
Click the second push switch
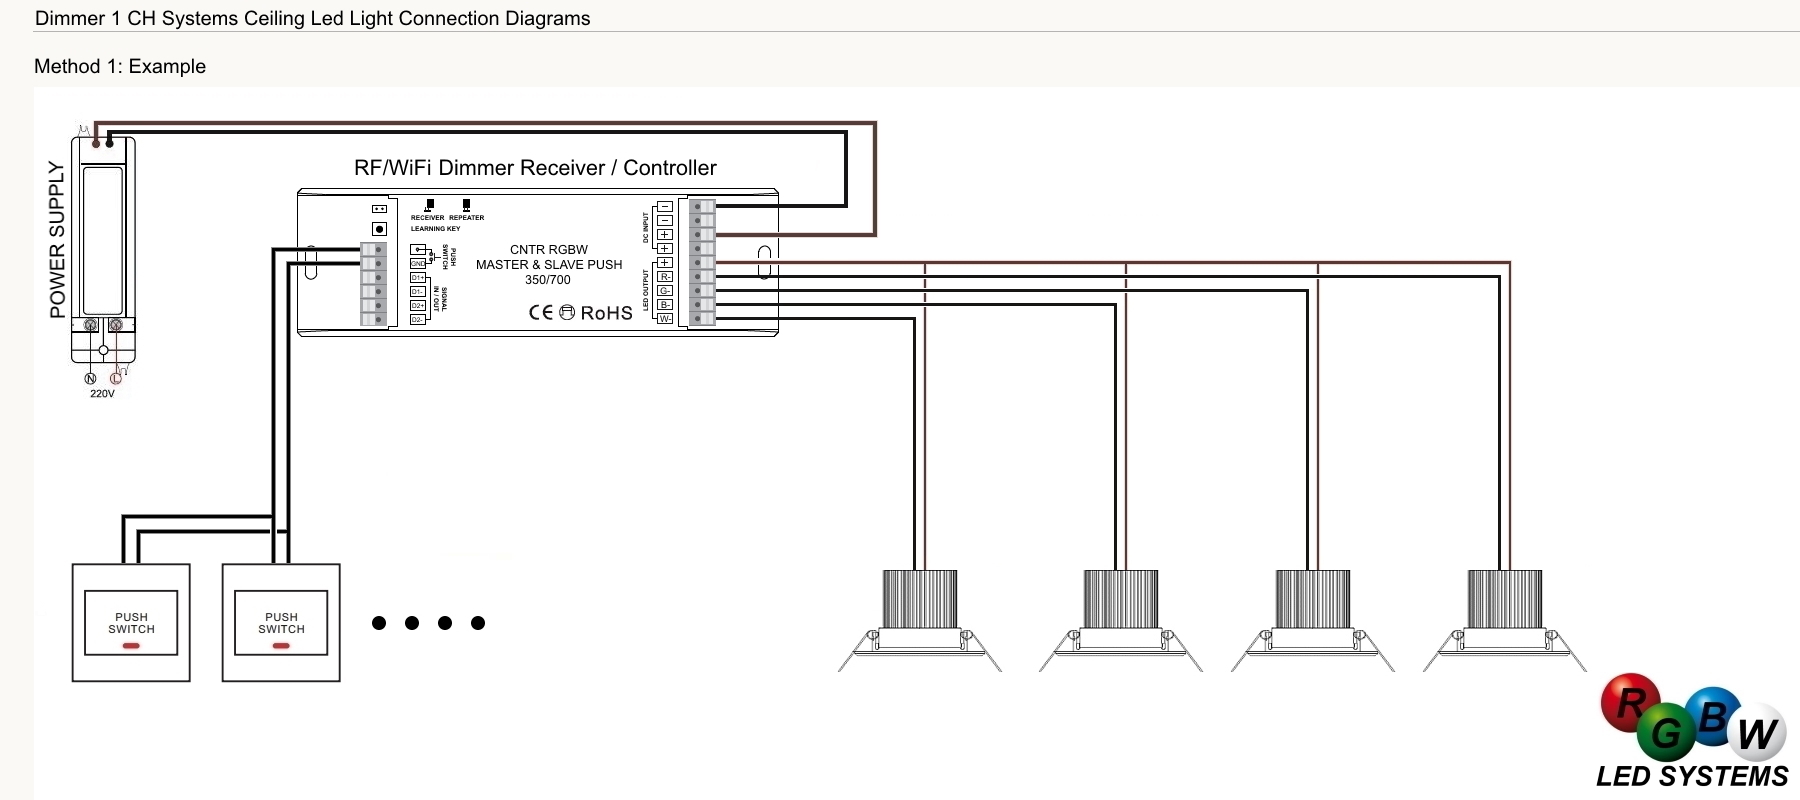point(281,623)
